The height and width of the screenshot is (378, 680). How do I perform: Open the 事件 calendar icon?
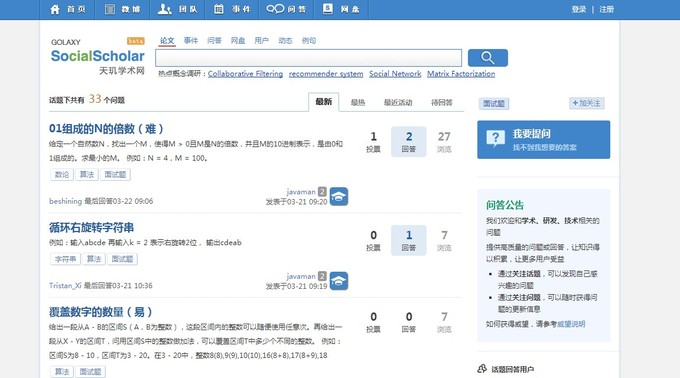click(x=219, y=9)
